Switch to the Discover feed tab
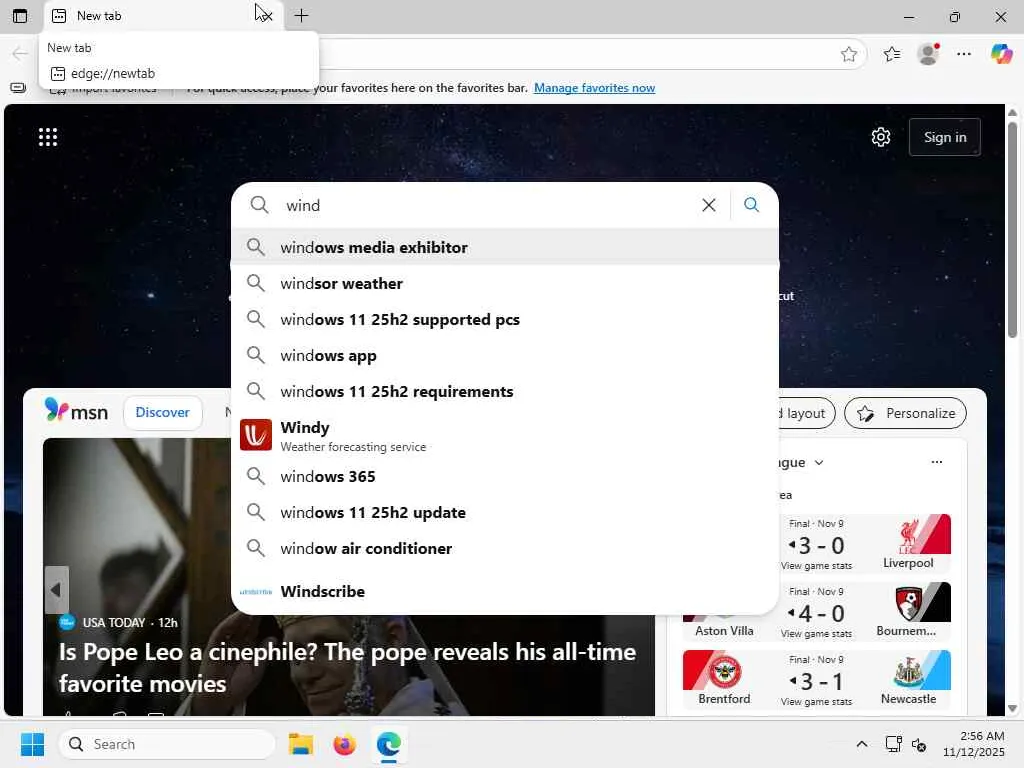This screenshot has height=768, width=1024. (x=163, y=412)
